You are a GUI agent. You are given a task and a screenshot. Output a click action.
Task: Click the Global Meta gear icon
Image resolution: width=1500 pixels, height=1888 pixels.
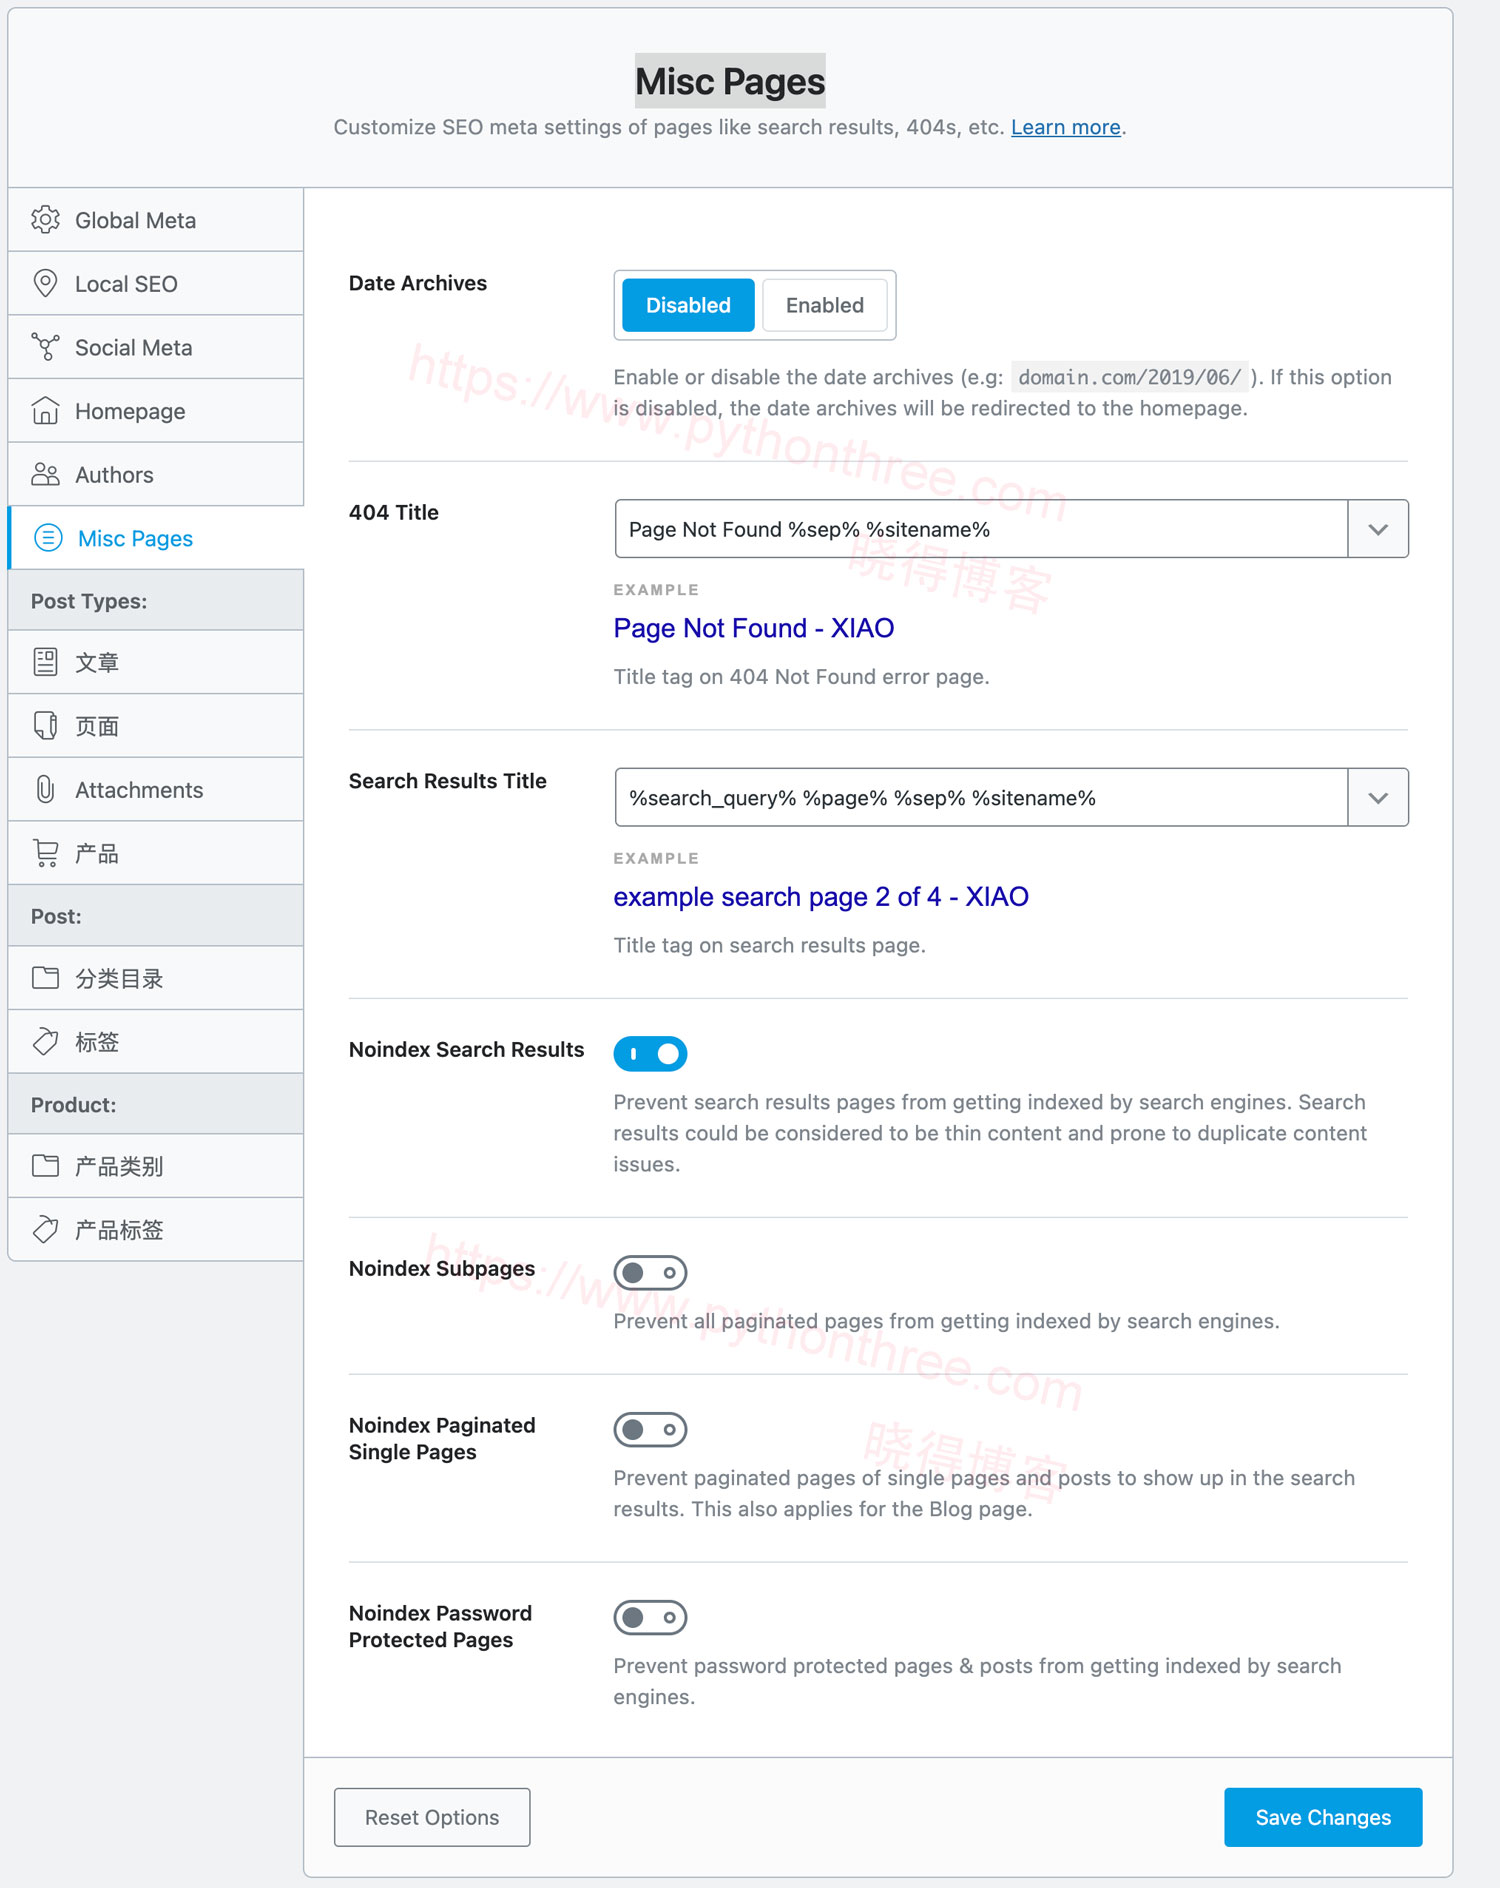point(45,220)
